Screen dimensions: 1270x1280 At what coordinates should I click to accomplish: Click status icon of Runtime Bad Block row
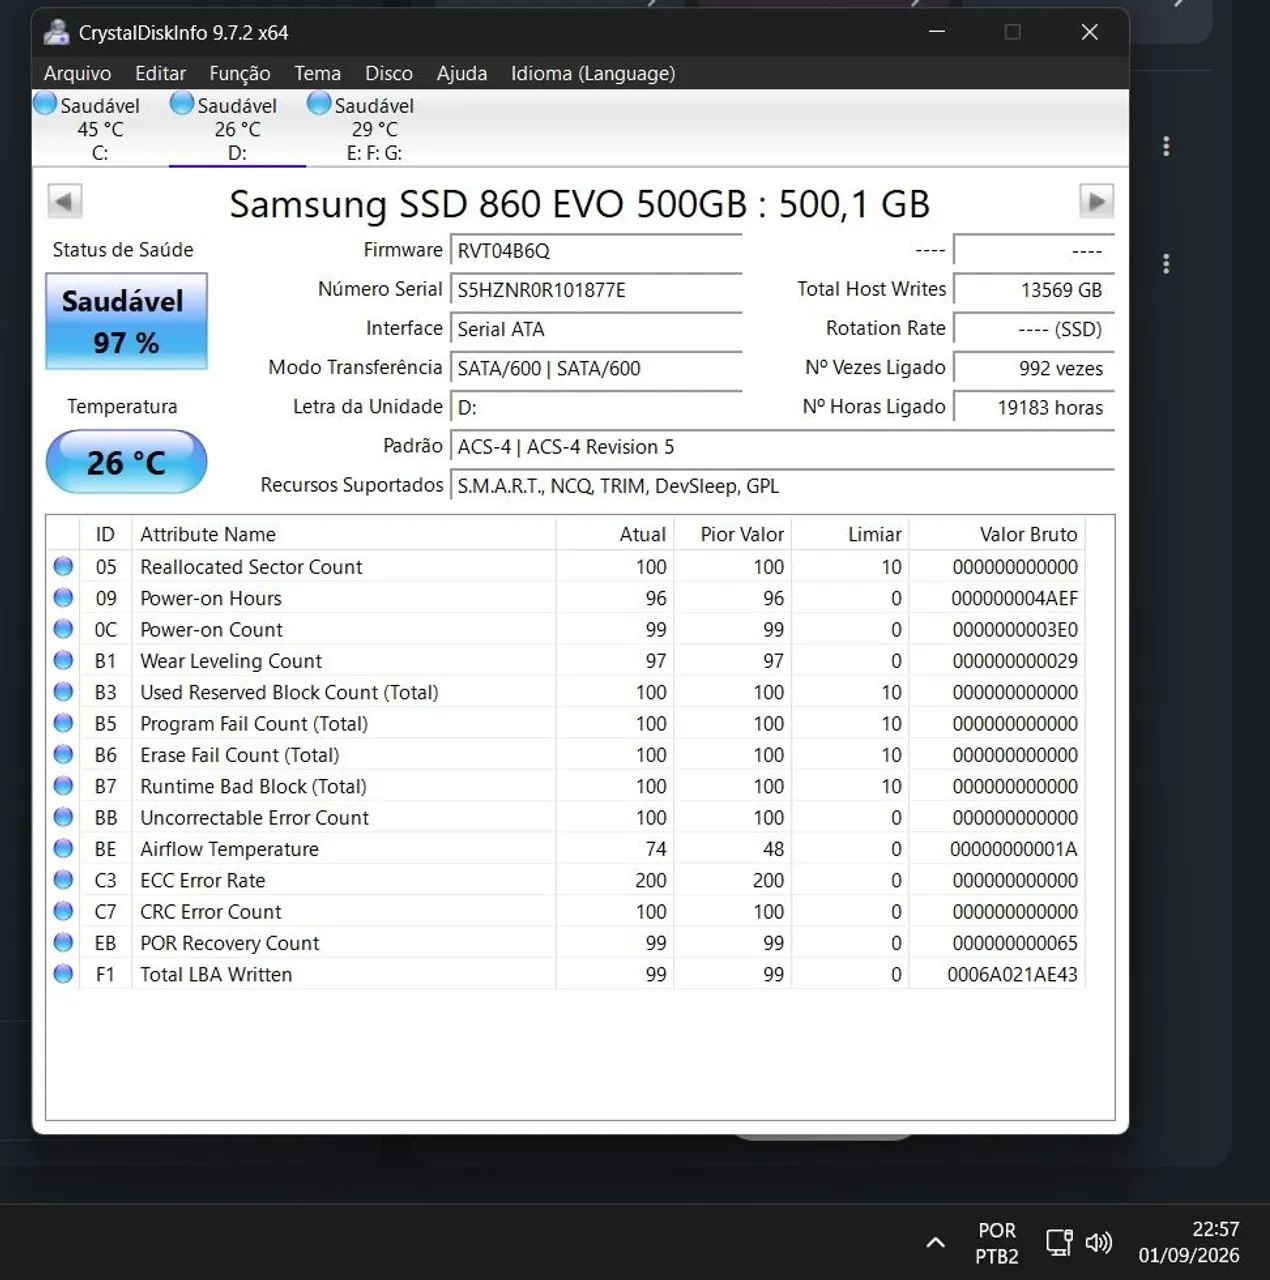tap(63, 785)
